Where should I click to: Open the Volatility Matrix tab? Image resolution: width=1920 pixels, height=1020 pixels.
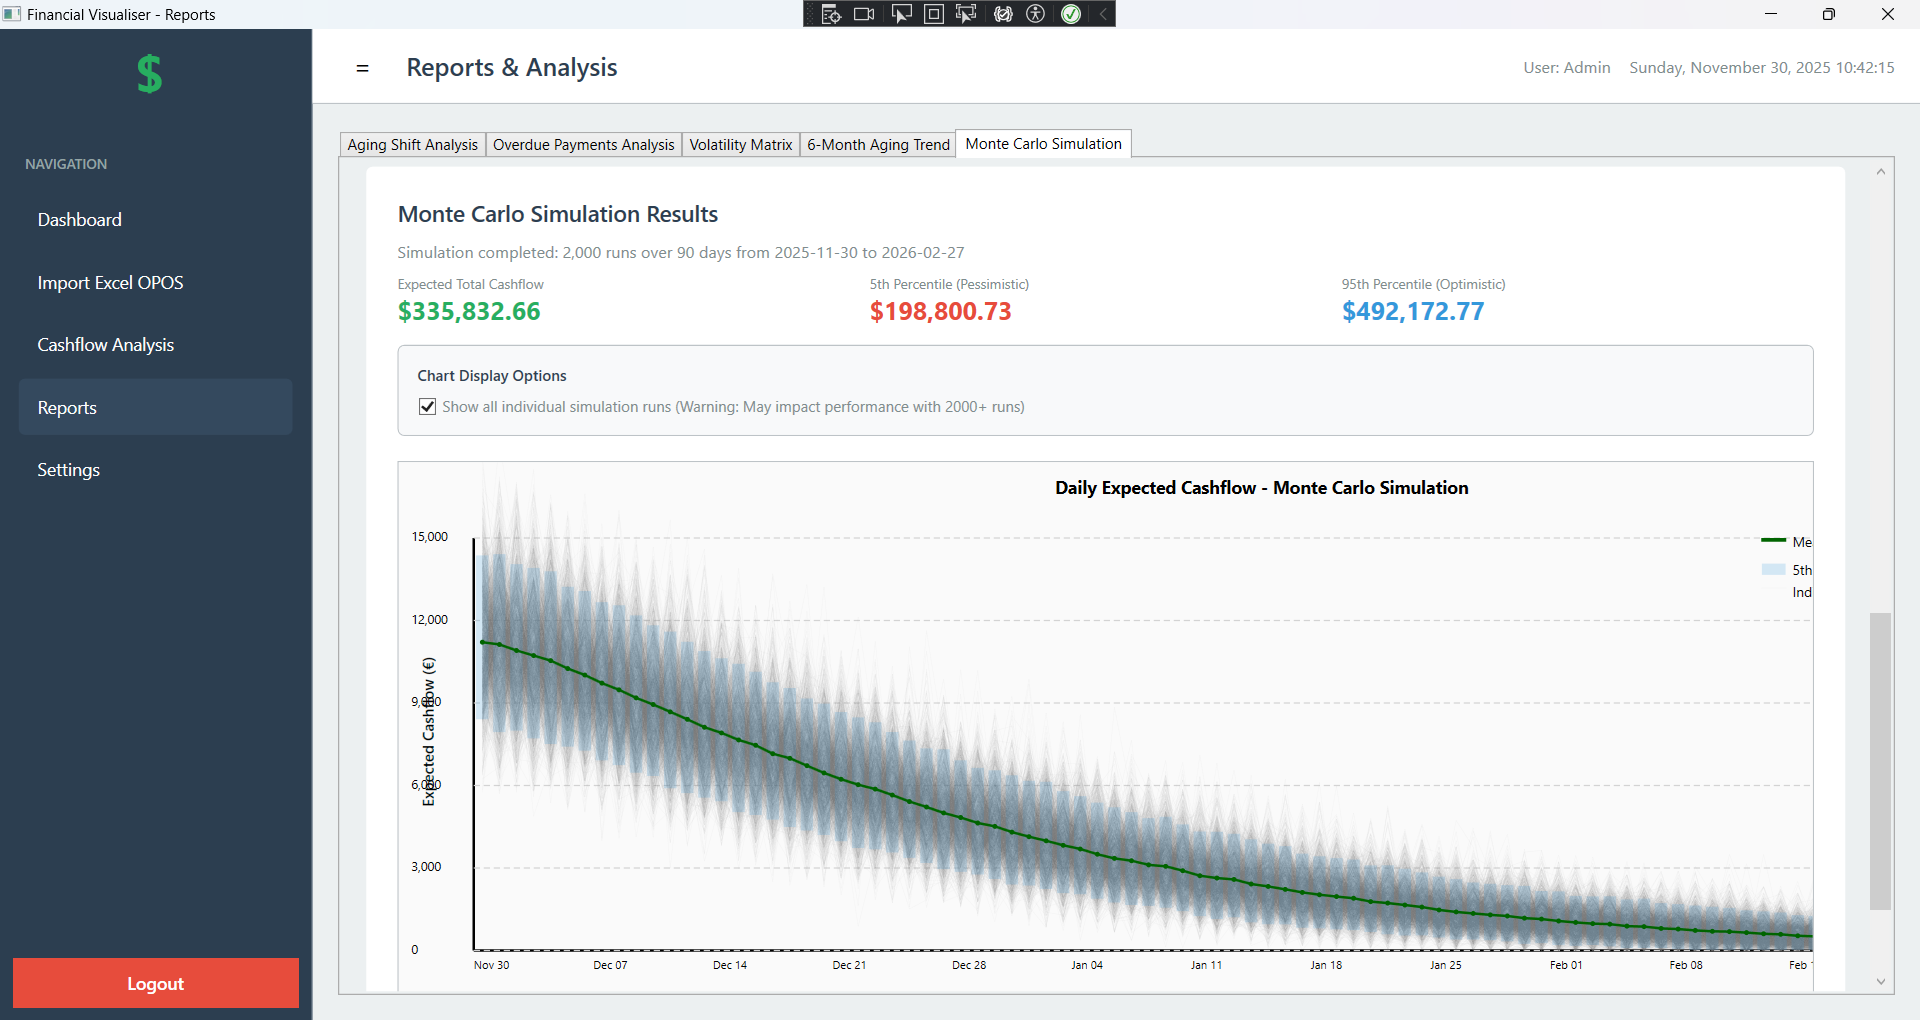click(x=740, y=145)
